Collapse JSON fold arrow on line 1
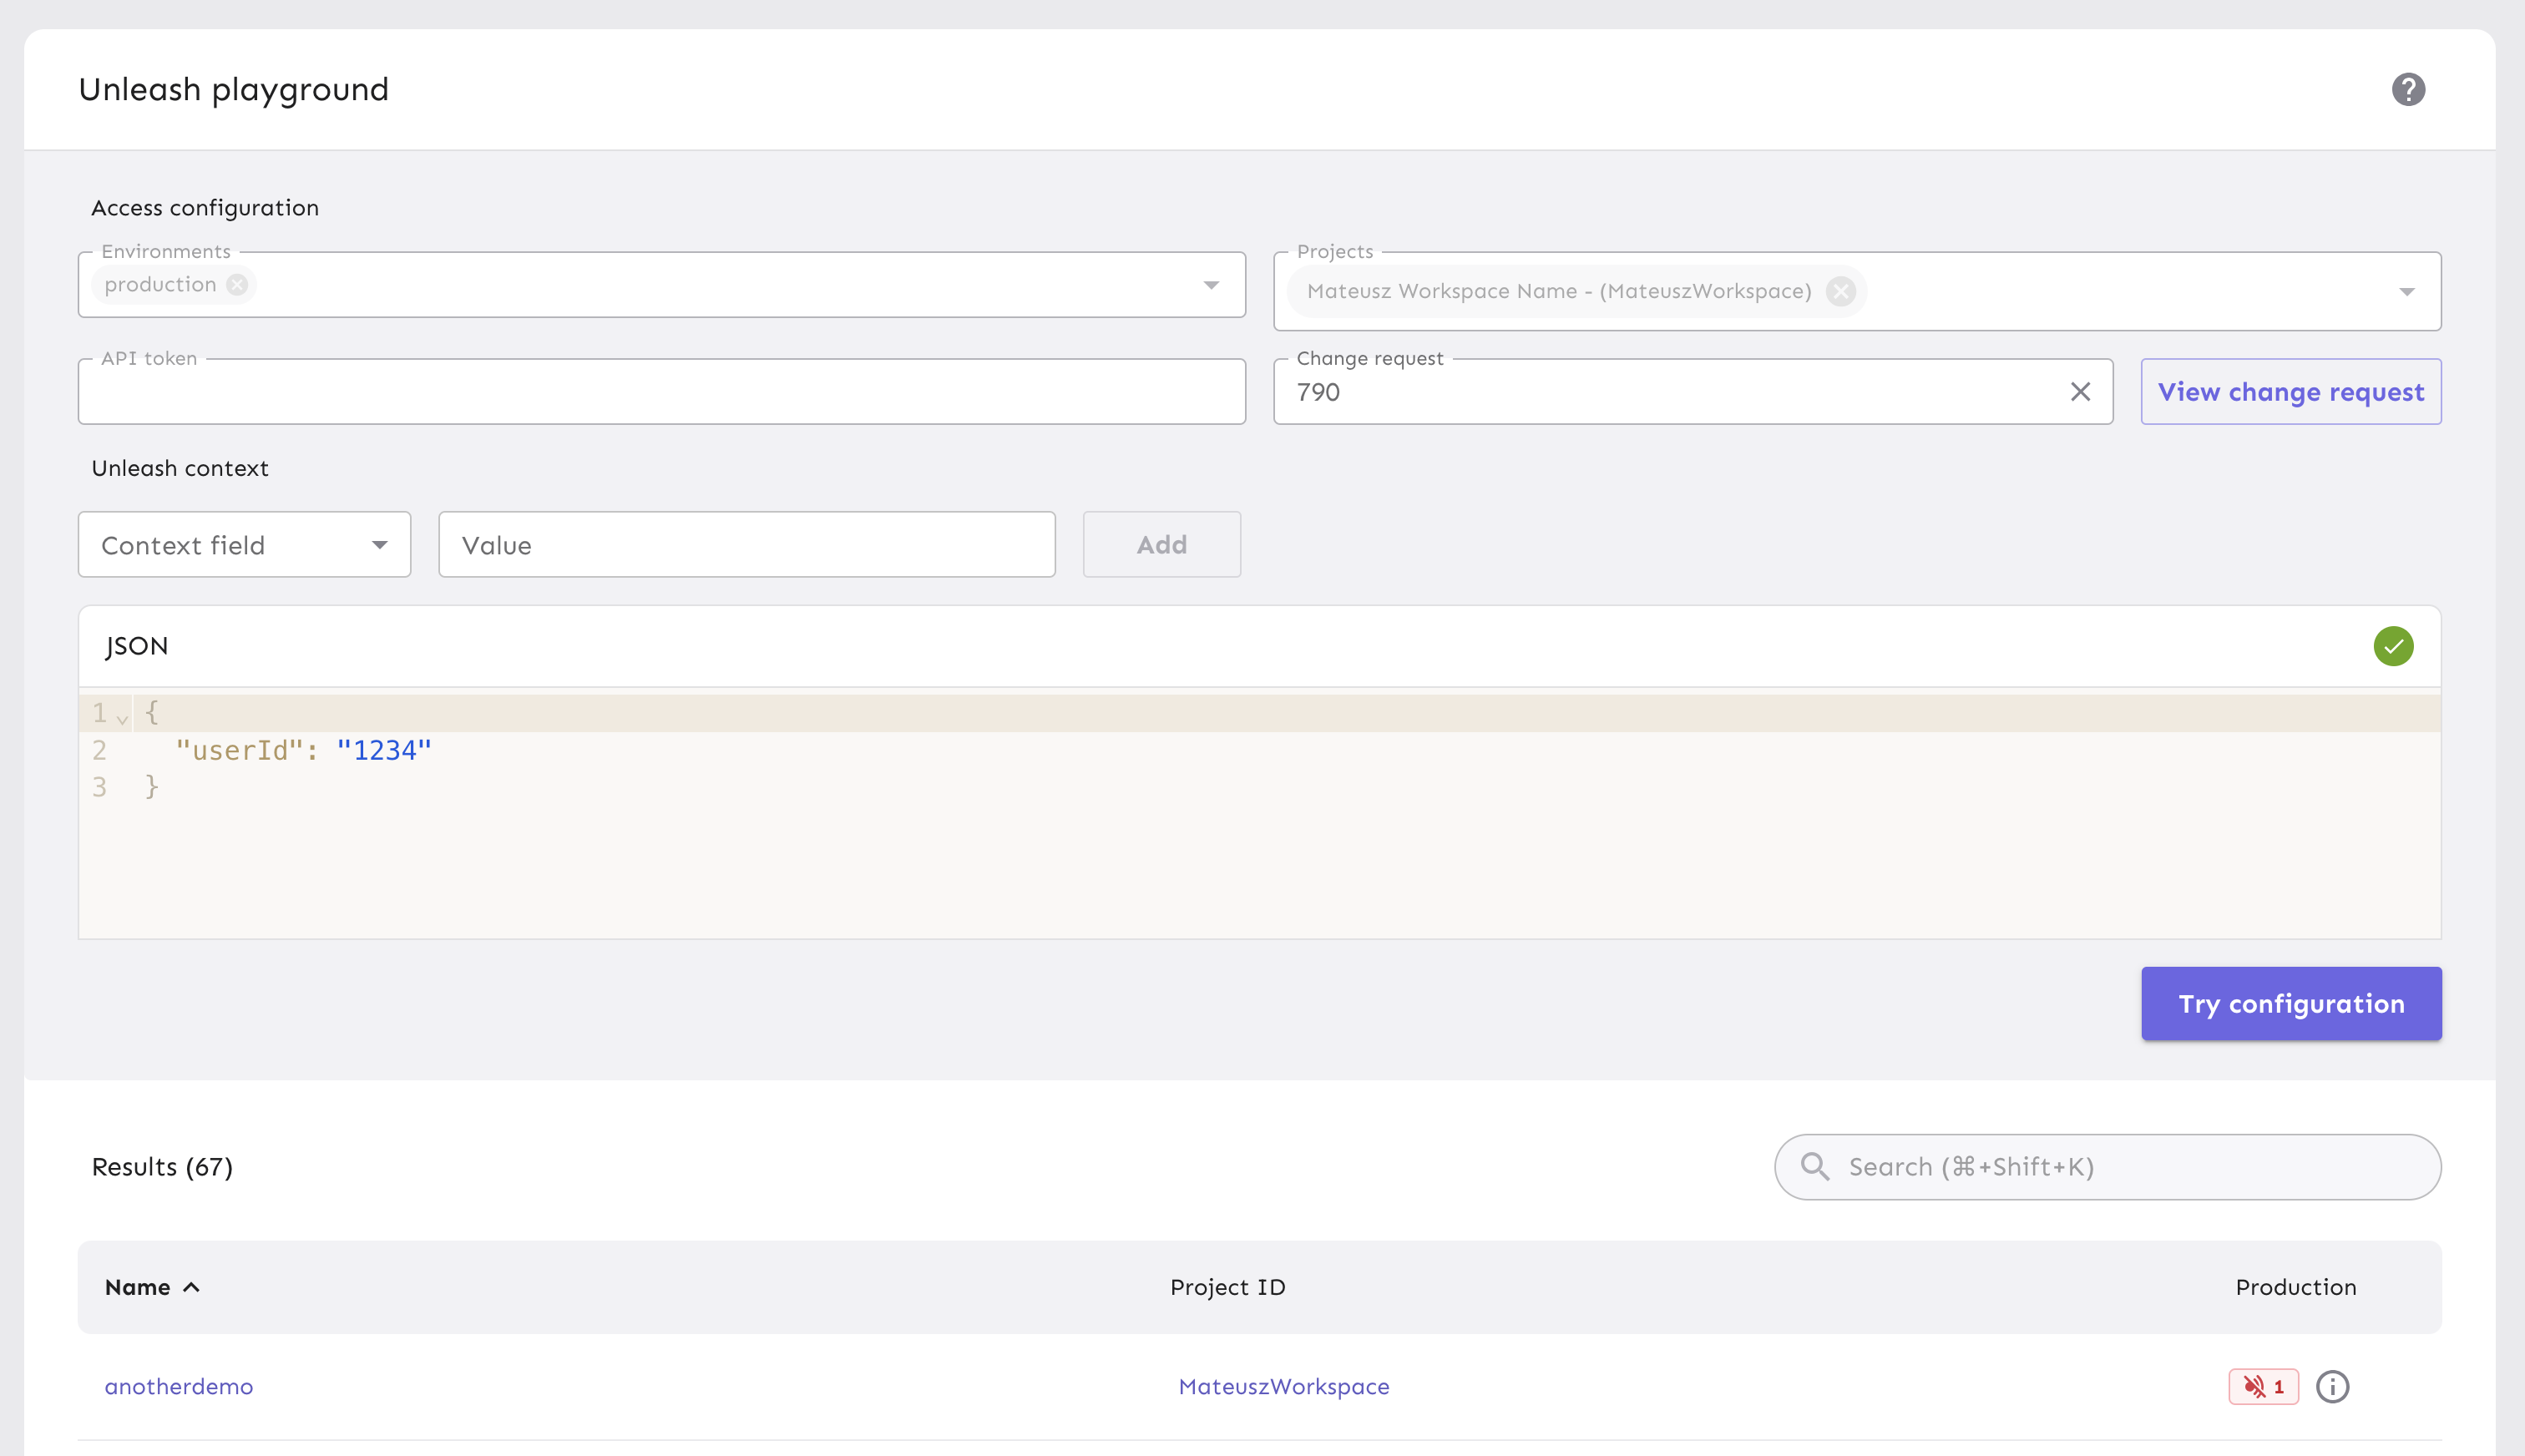Viewport: 2525px width, 1456px height. tap(122, 718)
